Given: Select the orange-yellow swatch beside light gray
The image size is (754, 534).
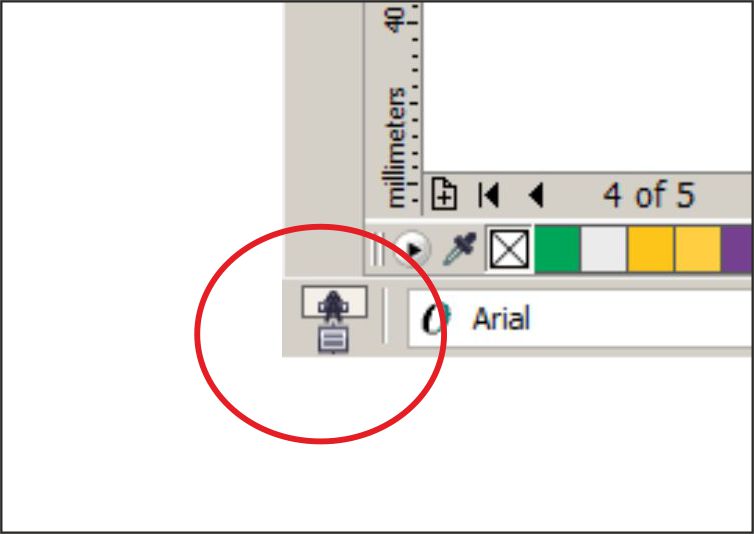Looking at the screenshot, I should (651, 249).
